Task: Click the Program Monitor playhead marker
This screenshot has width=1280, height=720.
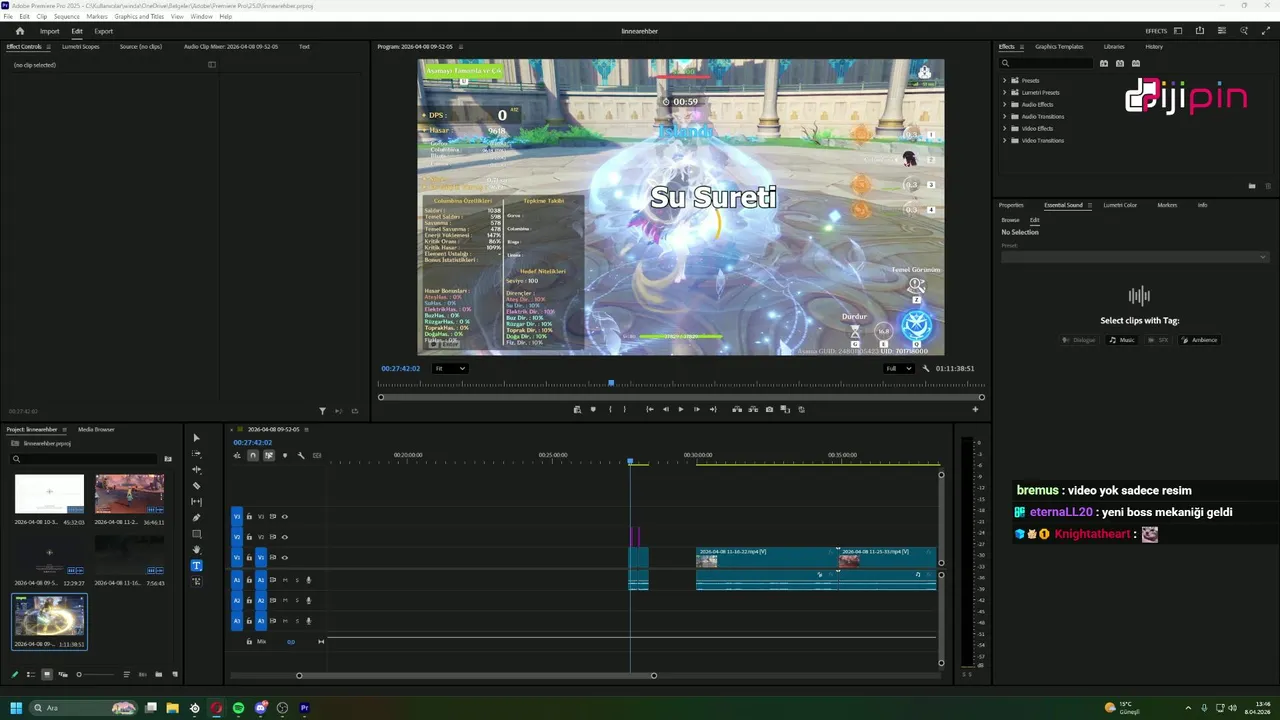Action: [611, 383]
